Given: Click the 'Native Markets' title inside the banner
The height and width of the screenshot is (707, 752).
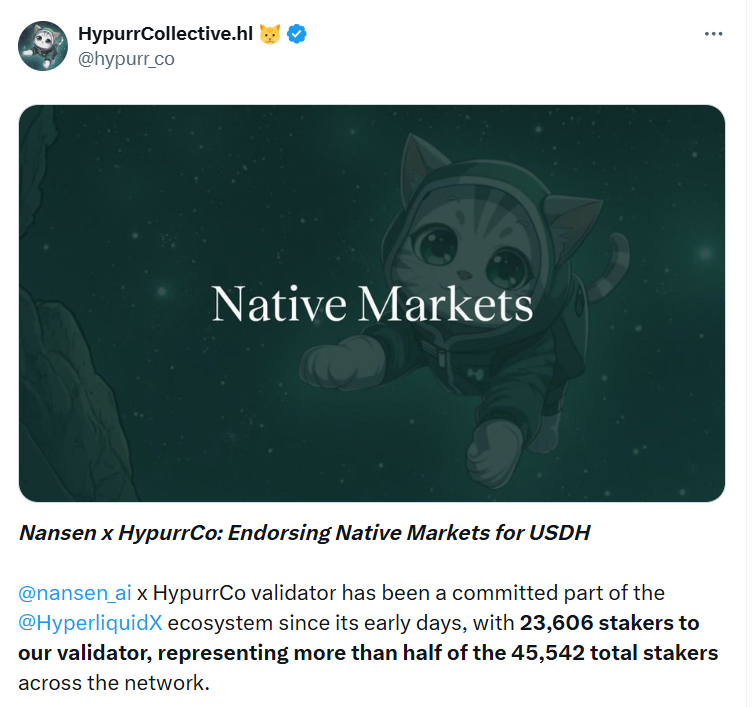Looking at the screenshot, I should [x=372, y=304].
